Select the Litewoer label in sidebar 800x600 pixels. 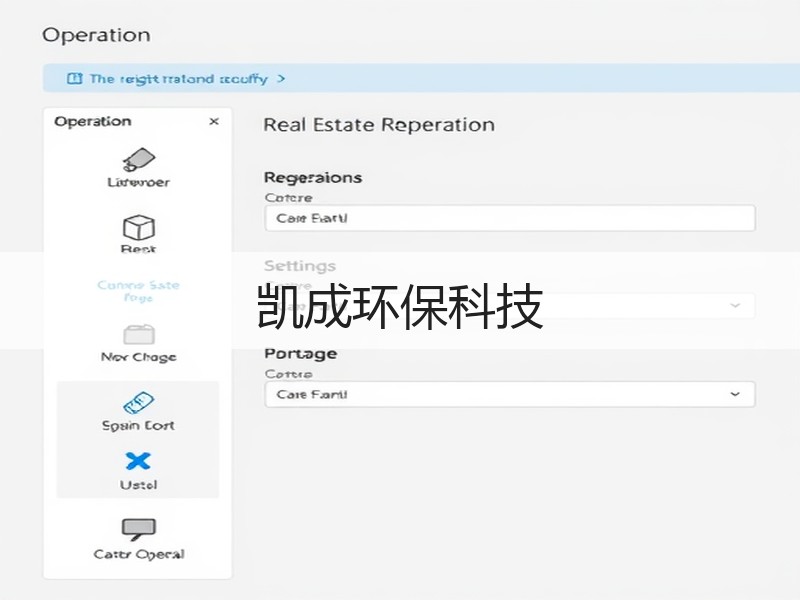[138, 182]
